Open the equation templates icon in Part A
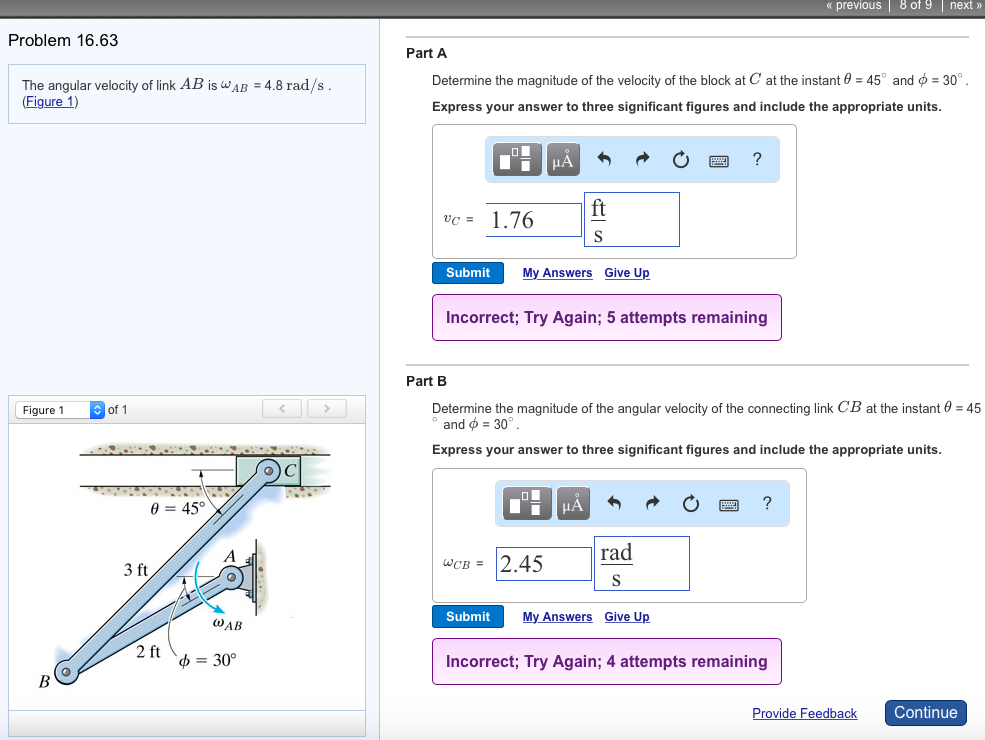 click(516, 159)
